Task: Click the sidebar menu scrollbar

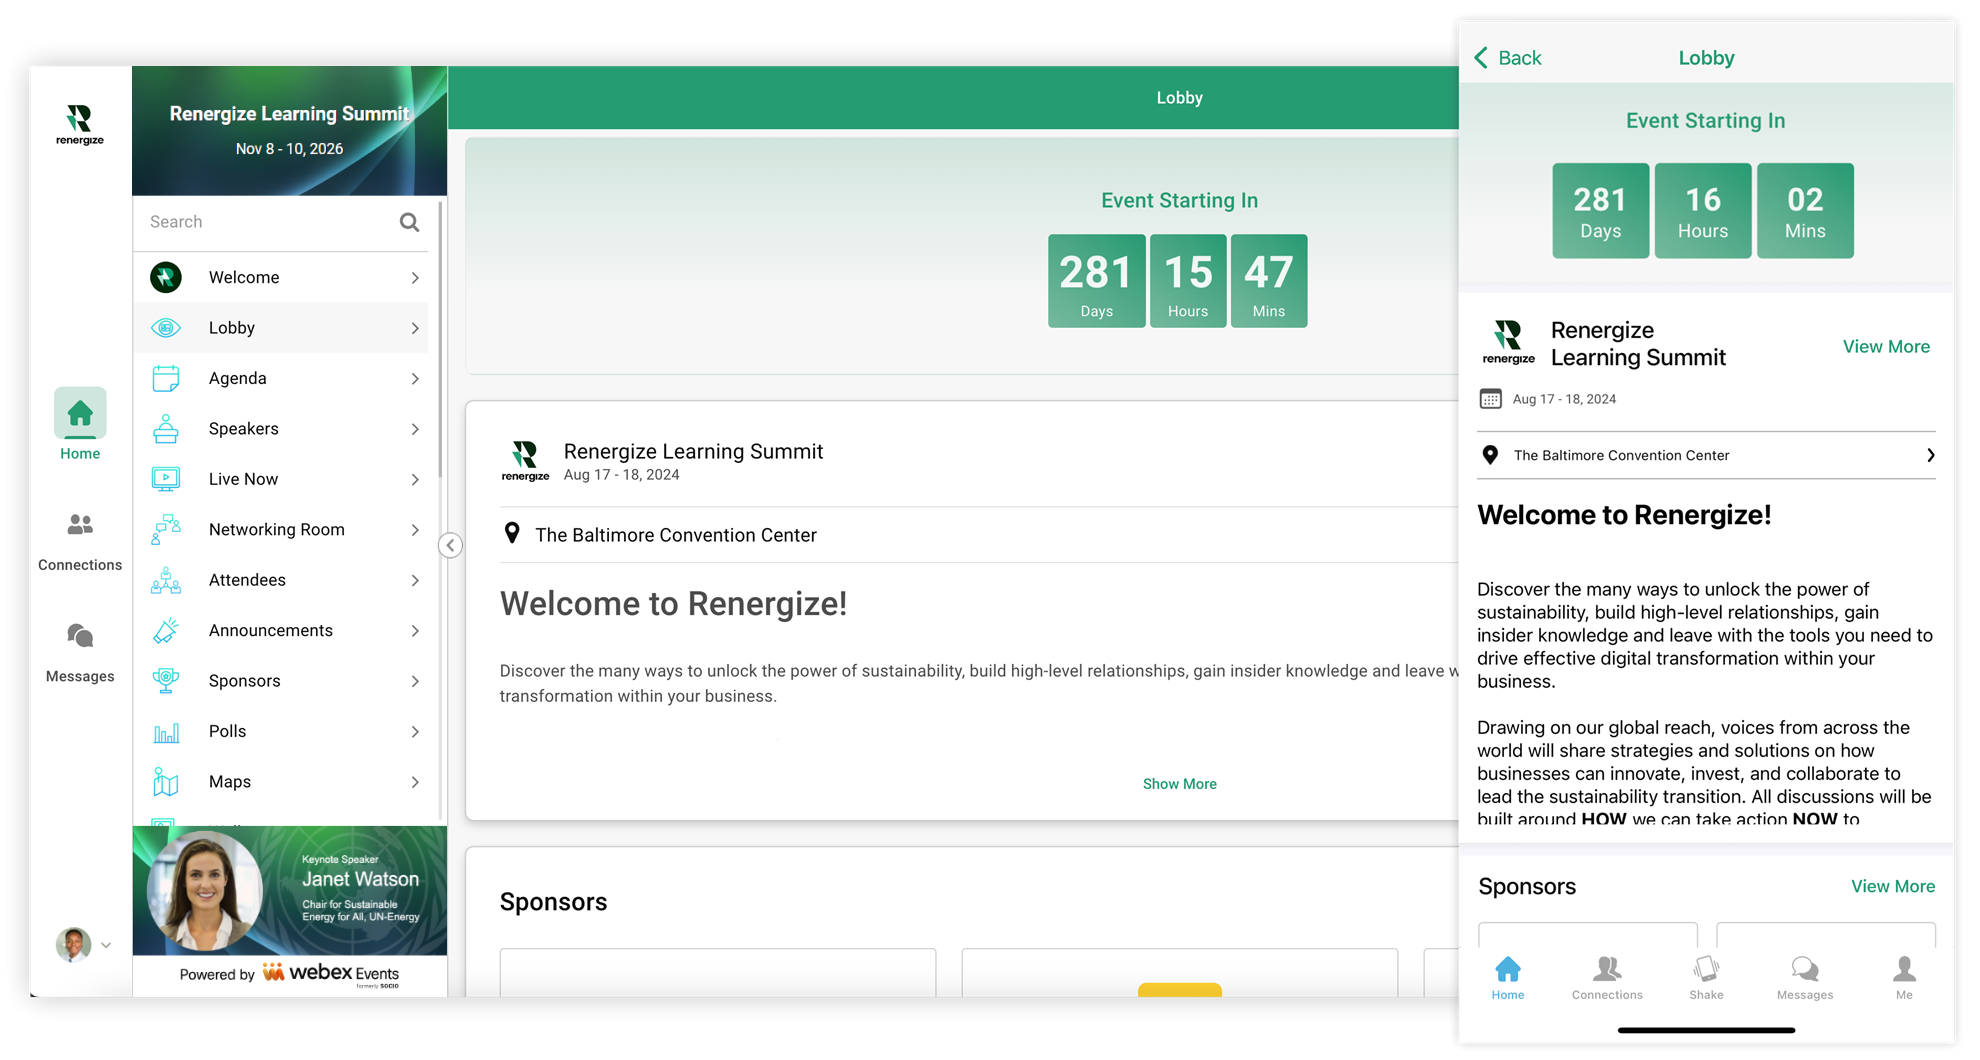Action: pos(440,340)
